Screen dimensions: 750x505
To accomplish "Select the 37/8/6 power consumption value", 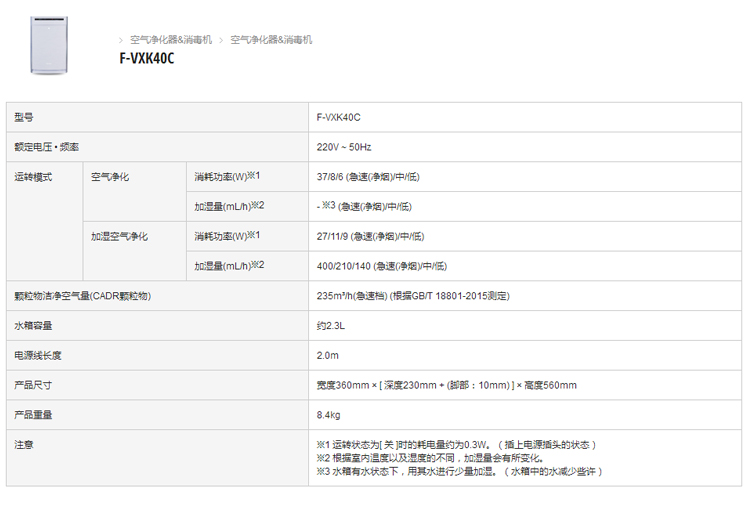I will pyautogui.click(x=368, y=177).
